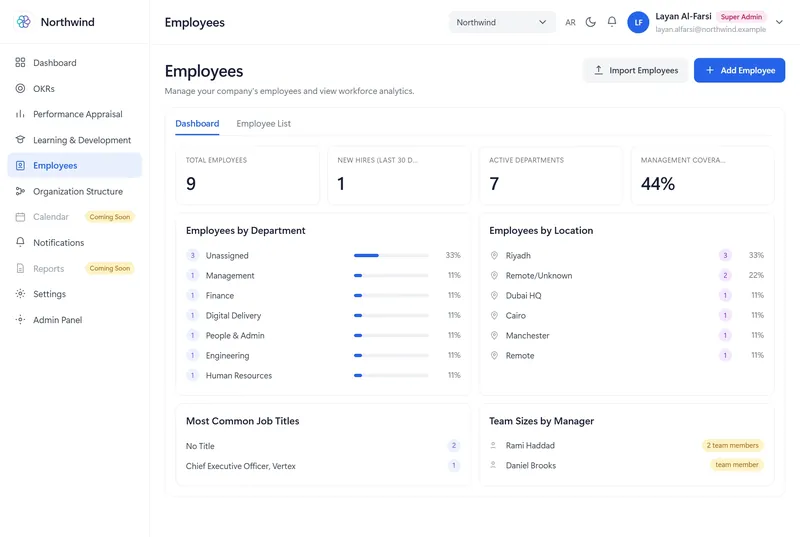
Task: Click the OKRs target icon
Action: [x=20, y=88]
